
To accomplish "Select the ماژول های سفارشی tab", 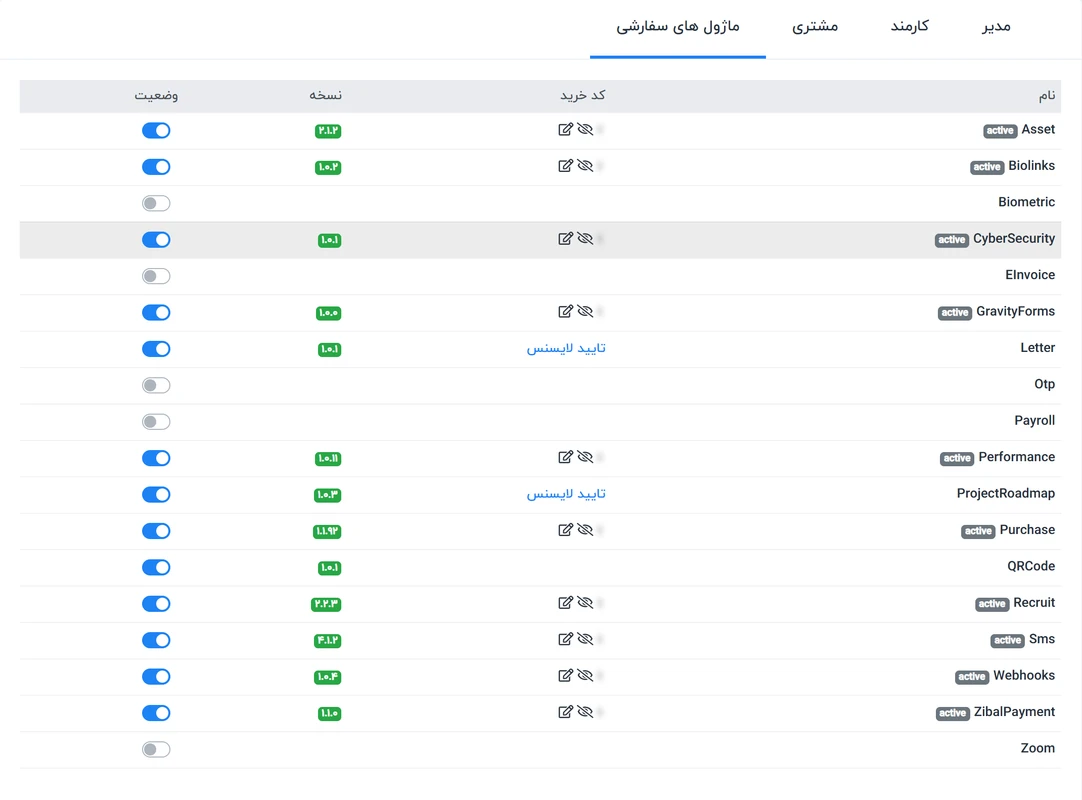I will point(678,27).
